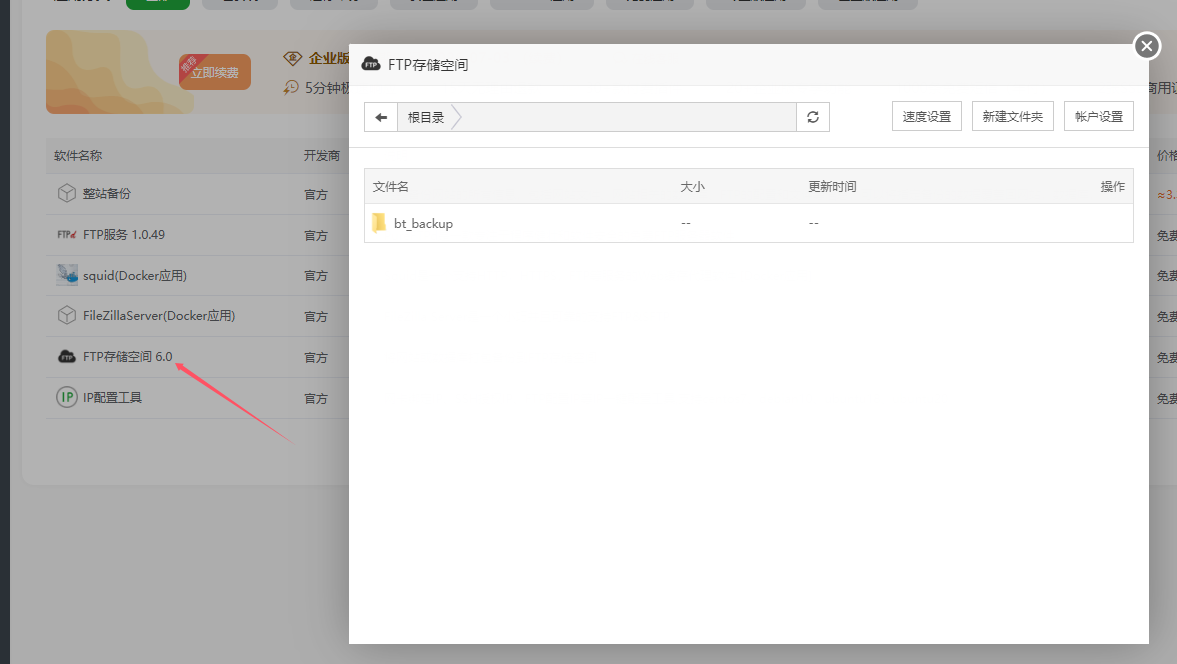
Task: Click the 文件名 column header
Action: [391, 187]
